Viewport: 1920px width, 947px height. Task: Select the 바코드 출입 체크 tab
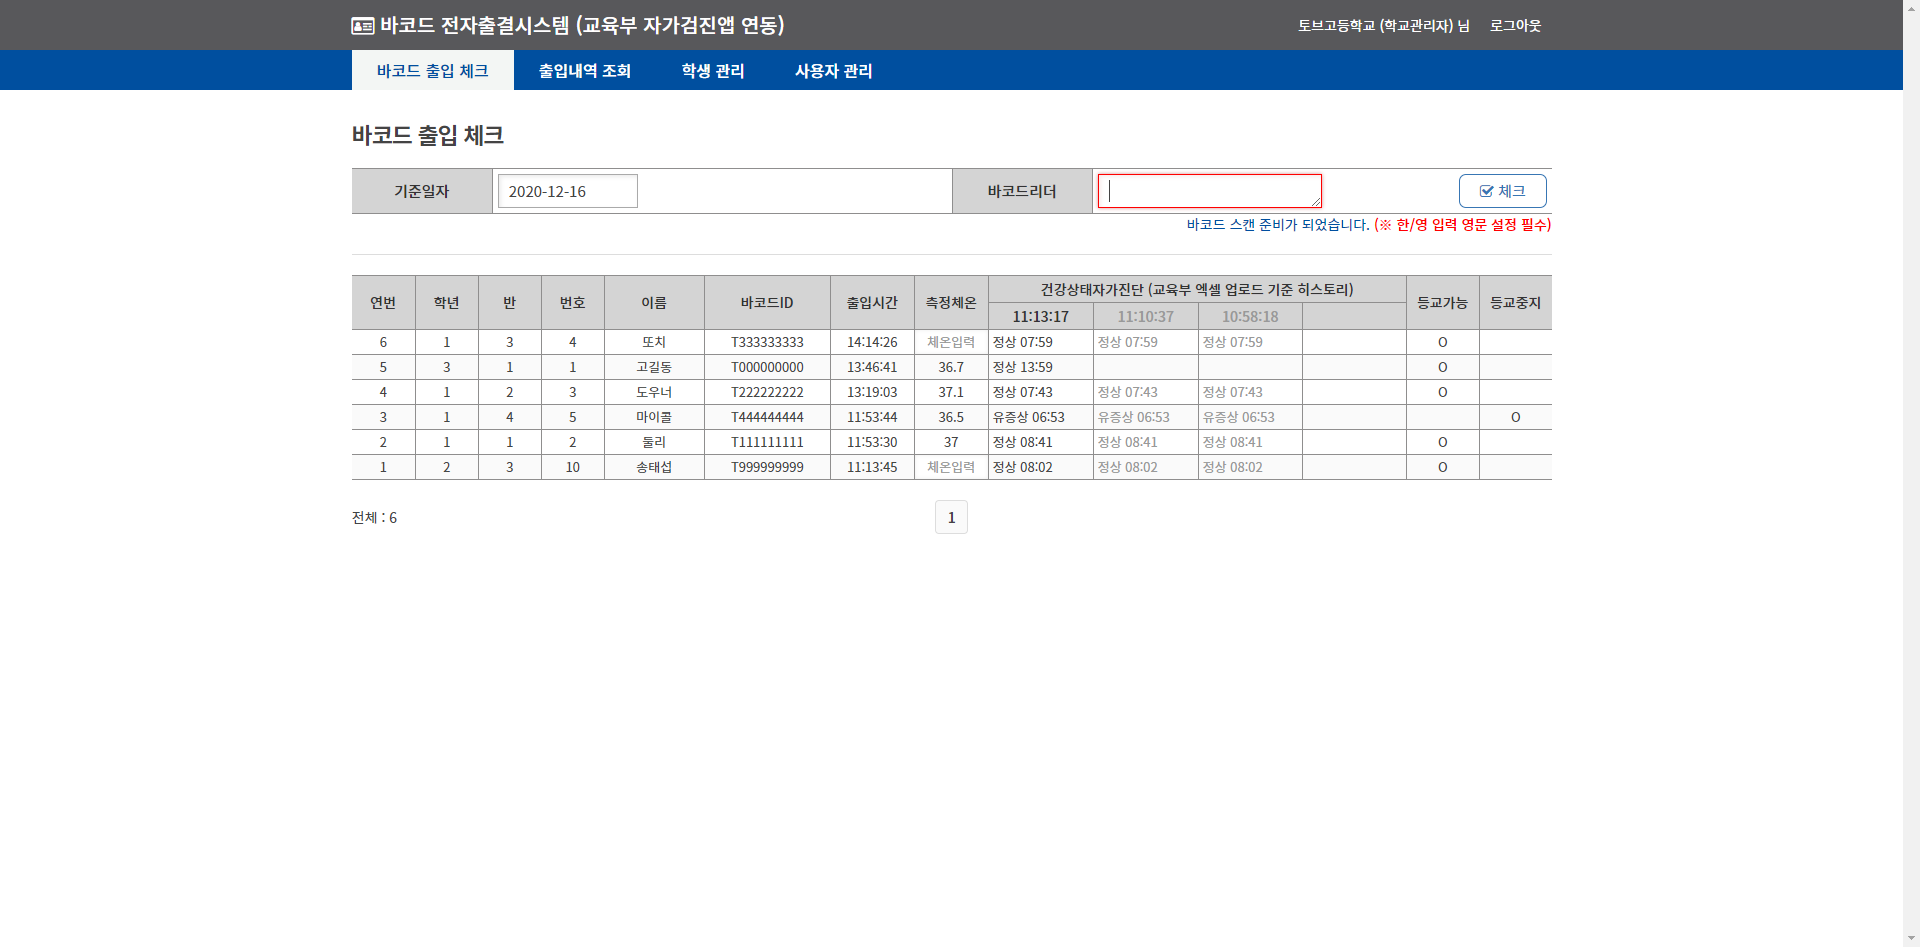click(432, 71)
